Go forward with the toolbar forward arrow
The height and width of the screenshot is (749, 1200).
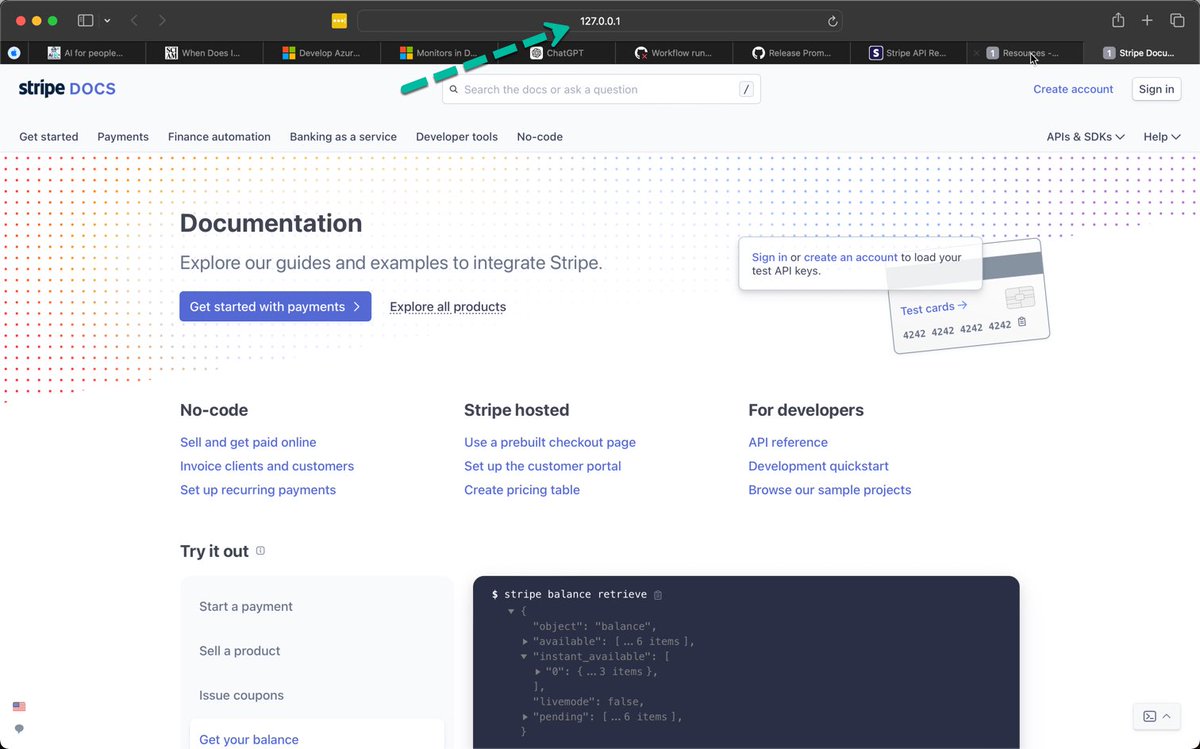[x=162, y=20]
